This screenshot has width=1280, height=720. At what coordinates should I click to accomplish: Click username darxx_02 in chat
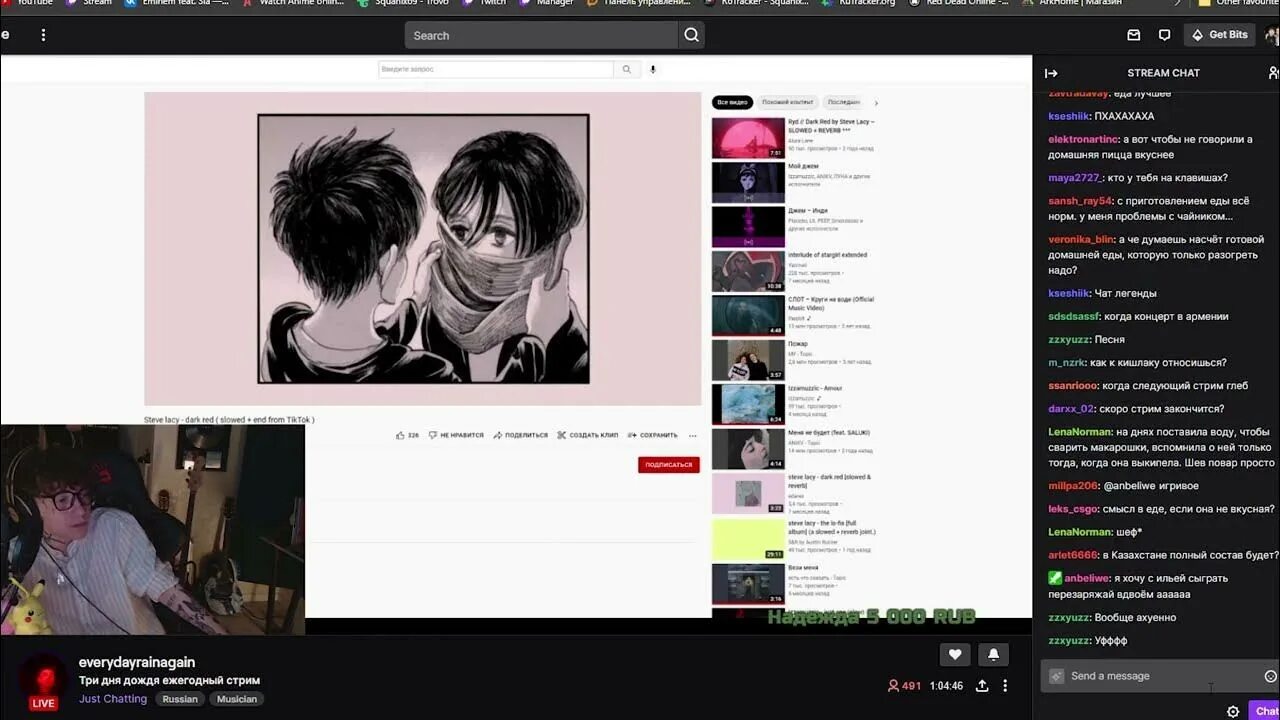pyautogui.click(x=1071, y=408)
